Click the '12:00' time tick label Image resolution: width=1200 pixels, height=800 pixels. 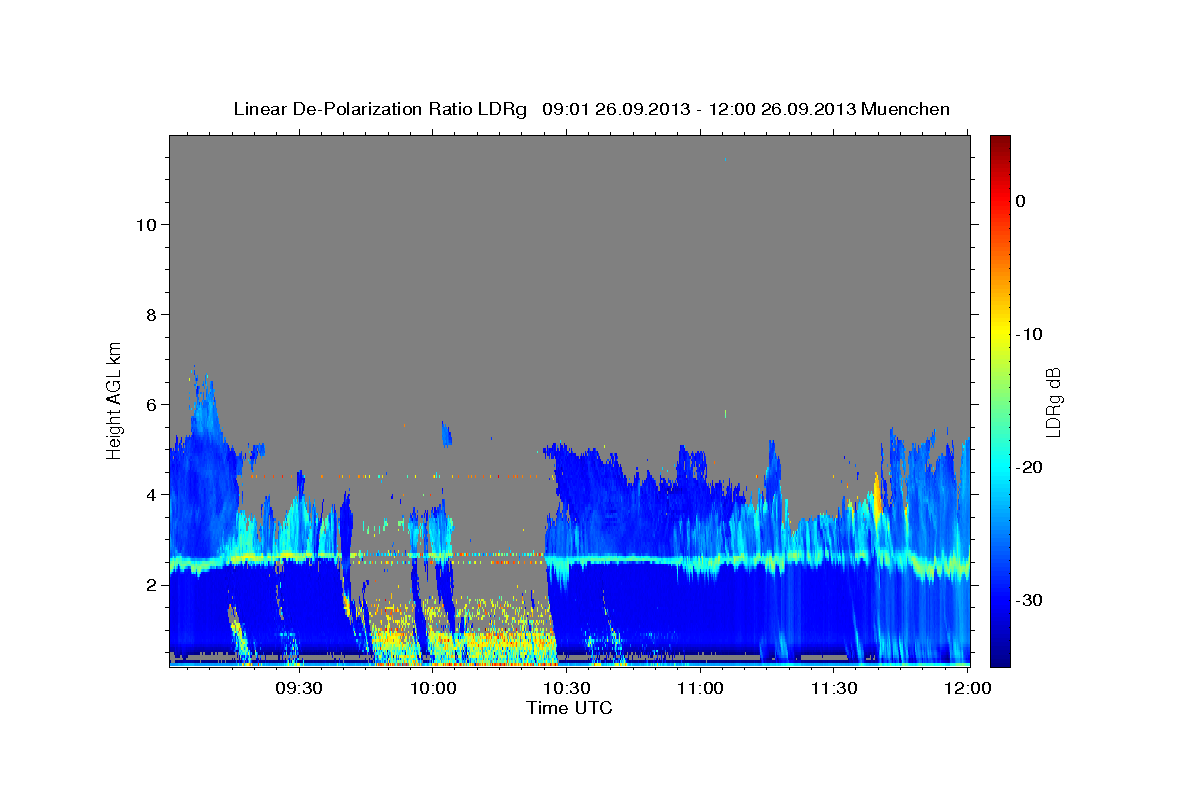coord(968,688)
